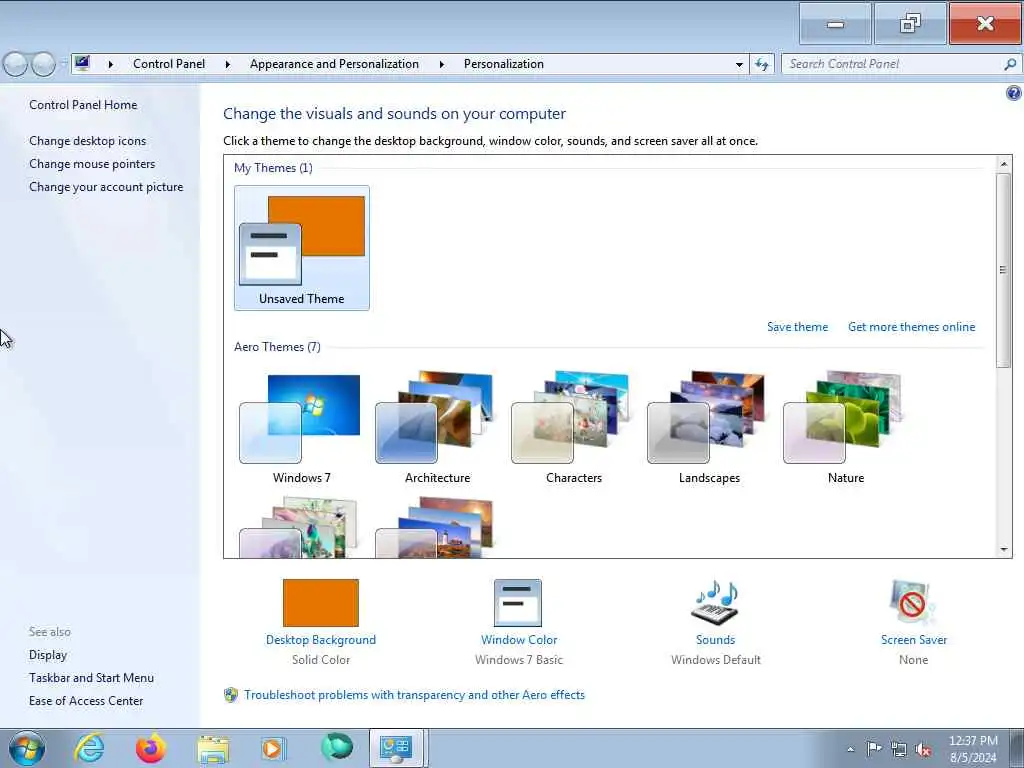Apply the Windows 7 theme
The height and width of the screenshot is (768, 1024).
pos(302,428)
